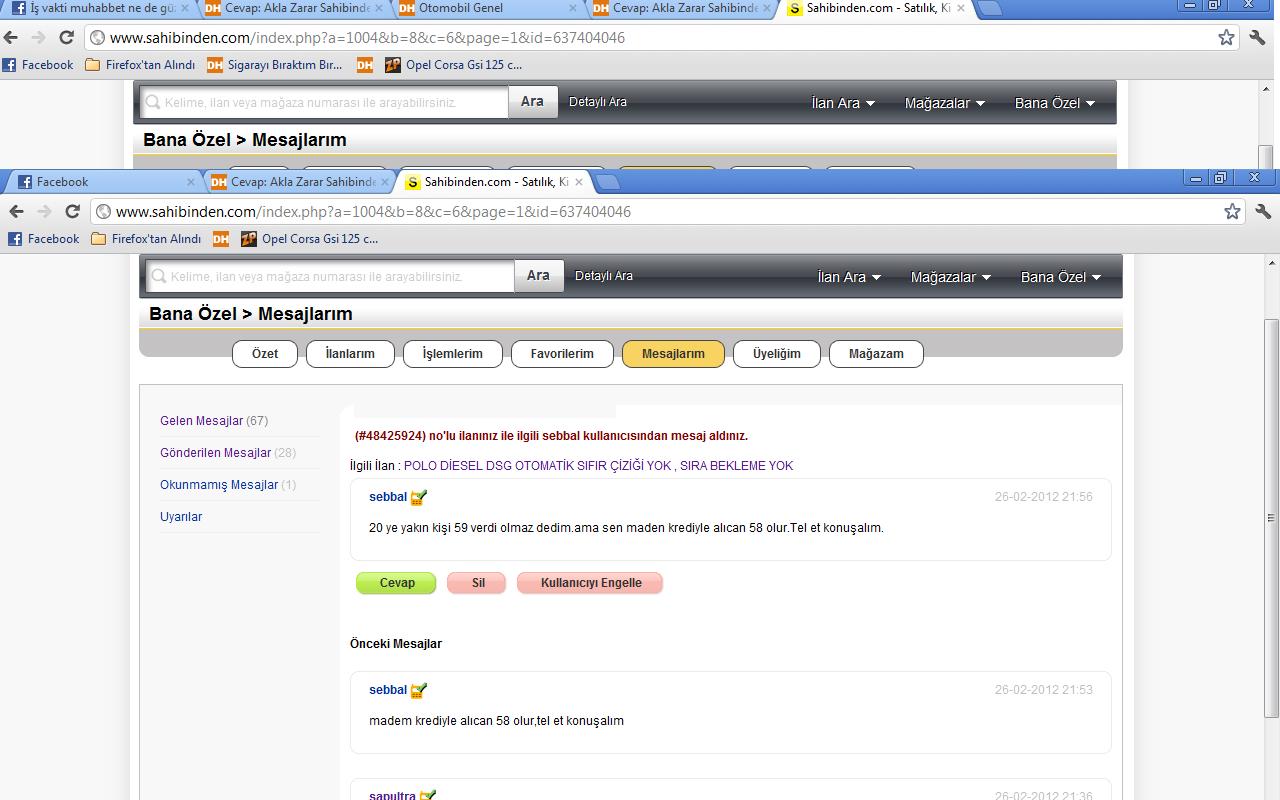The height and width of the screenshot is (800, 1280).
Task: Open the Opel Corsa Gsi bookmark in the rear window
Action: (x=453, y=65)
